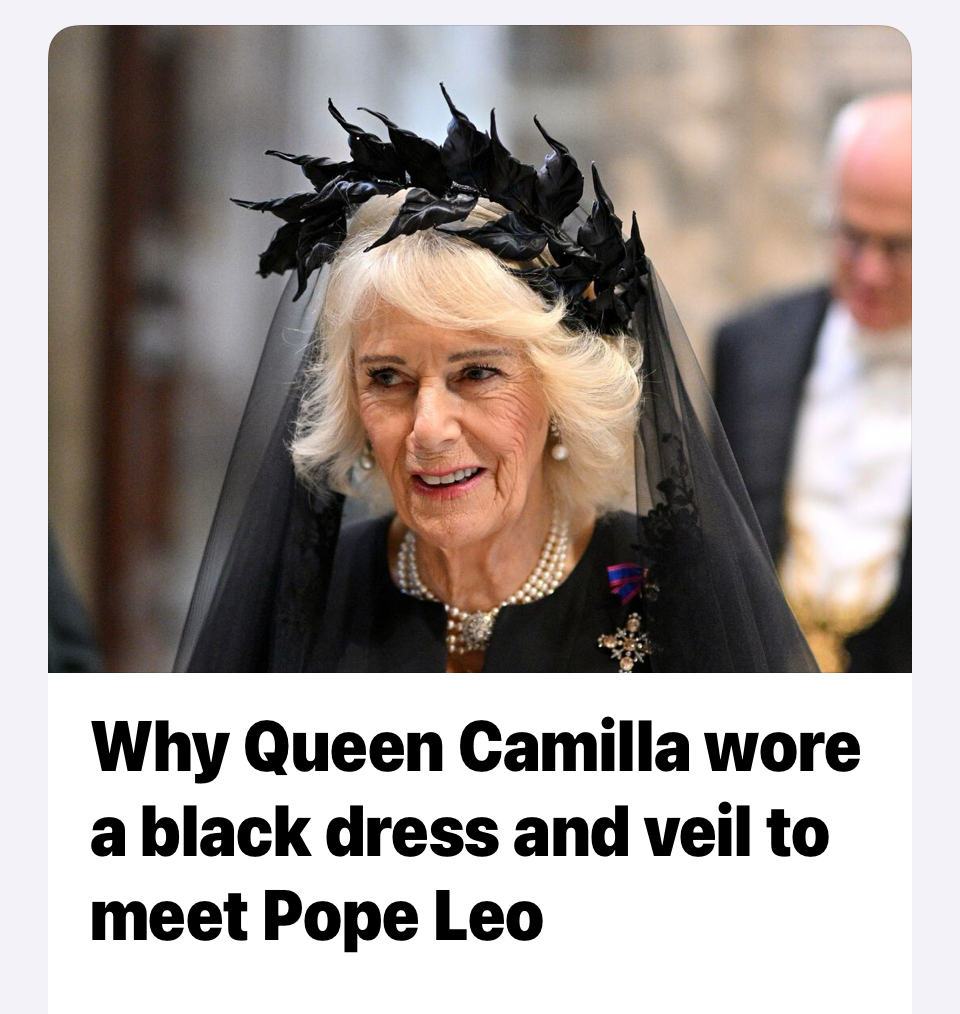Click the word 'Pope' in the headline
The image size is (960, 1014).
click(340, 918)
